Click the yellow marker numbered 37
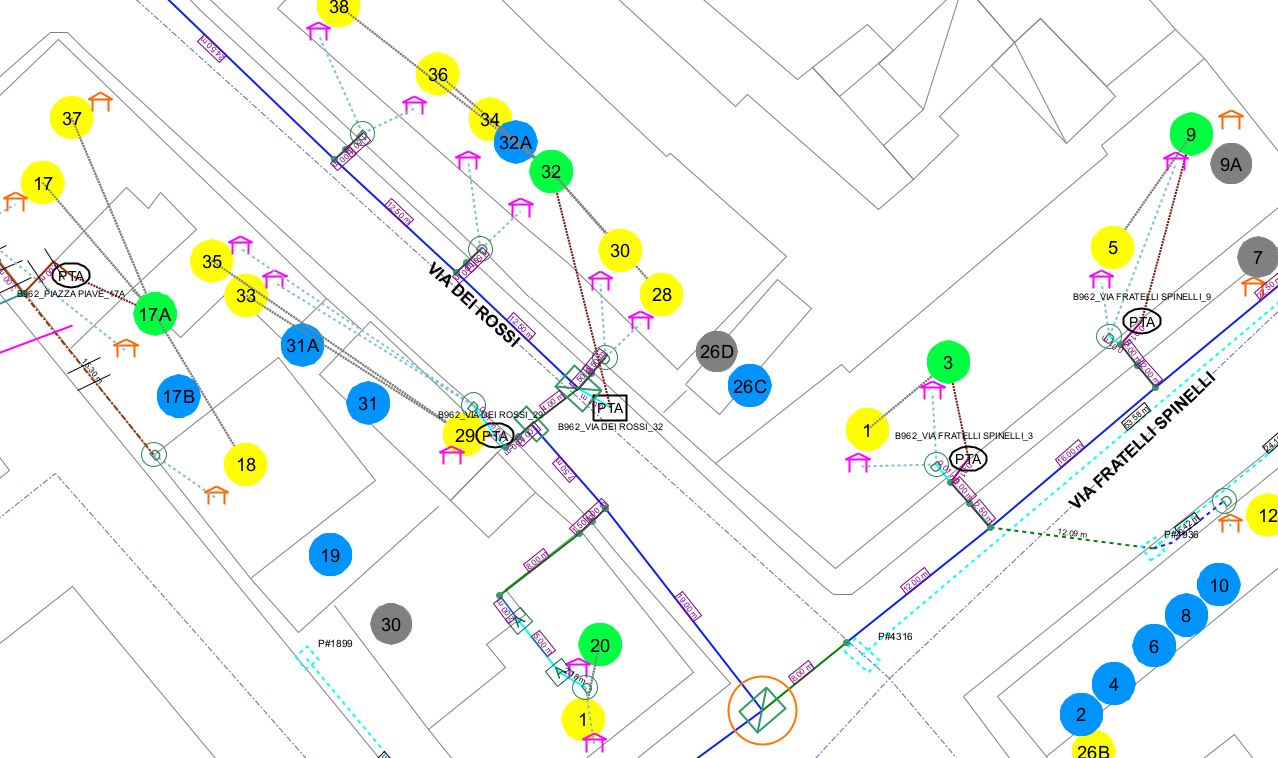1278x758 pixels. click(x=72, y=119)
